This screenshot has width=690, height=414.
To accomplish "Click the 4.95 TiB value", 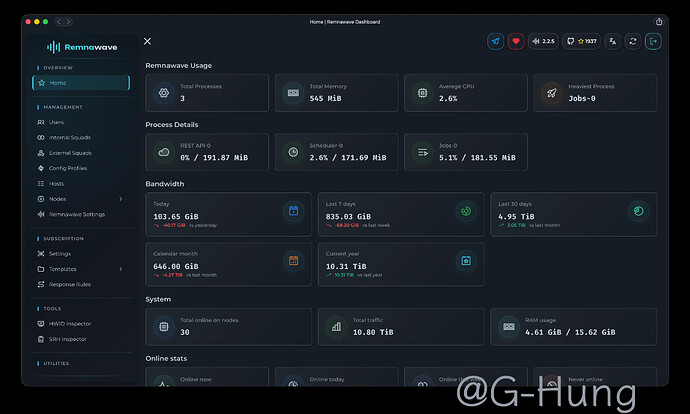I will (x=516, y=216).
